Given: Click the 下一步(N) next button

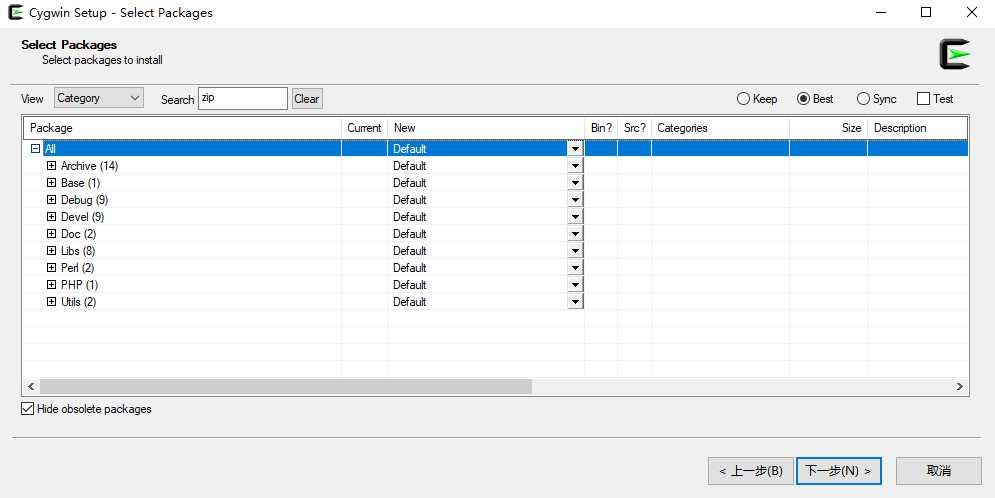Looking at the screenshot, I should pyautogui.click(x=838, y=471).
